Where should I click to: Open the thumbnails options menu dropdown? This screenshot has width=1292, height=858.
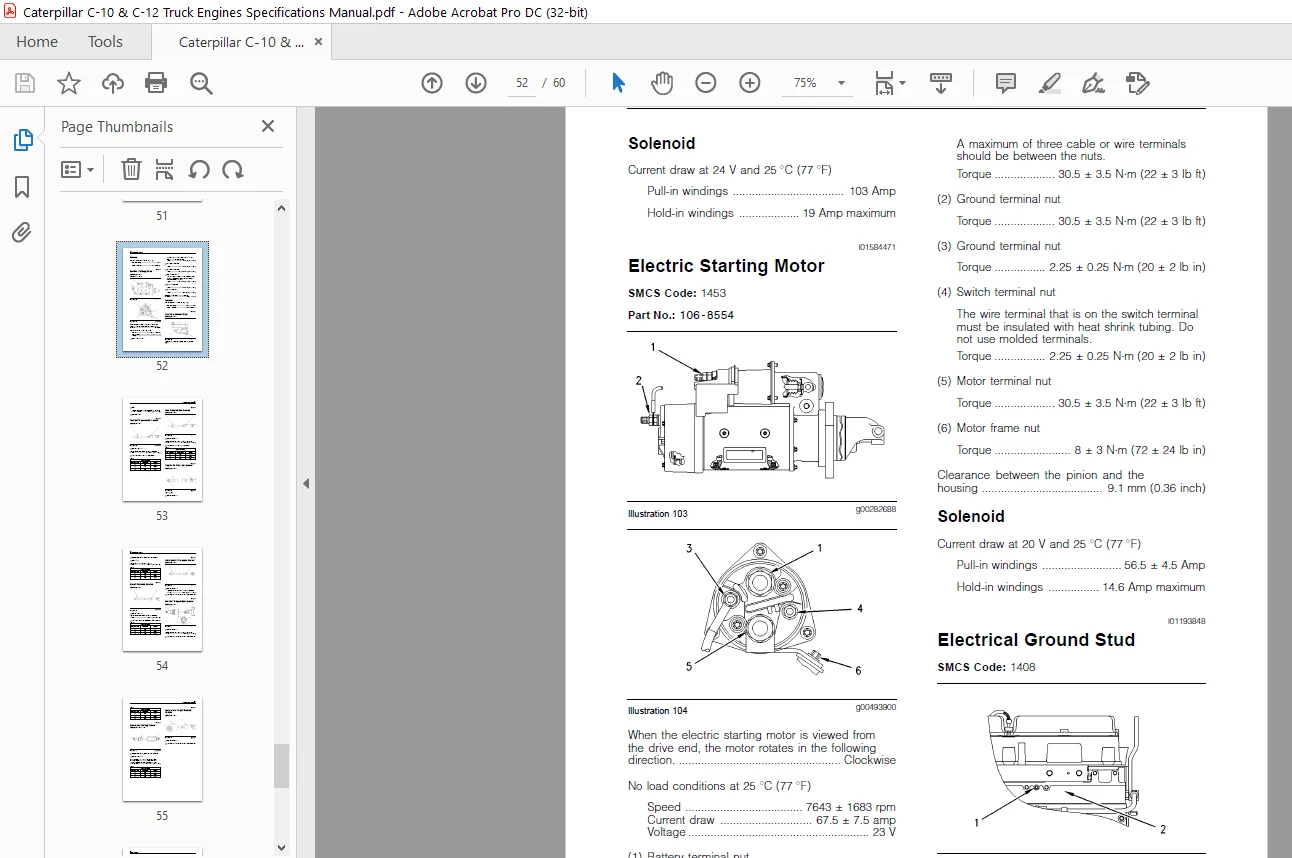78,169
